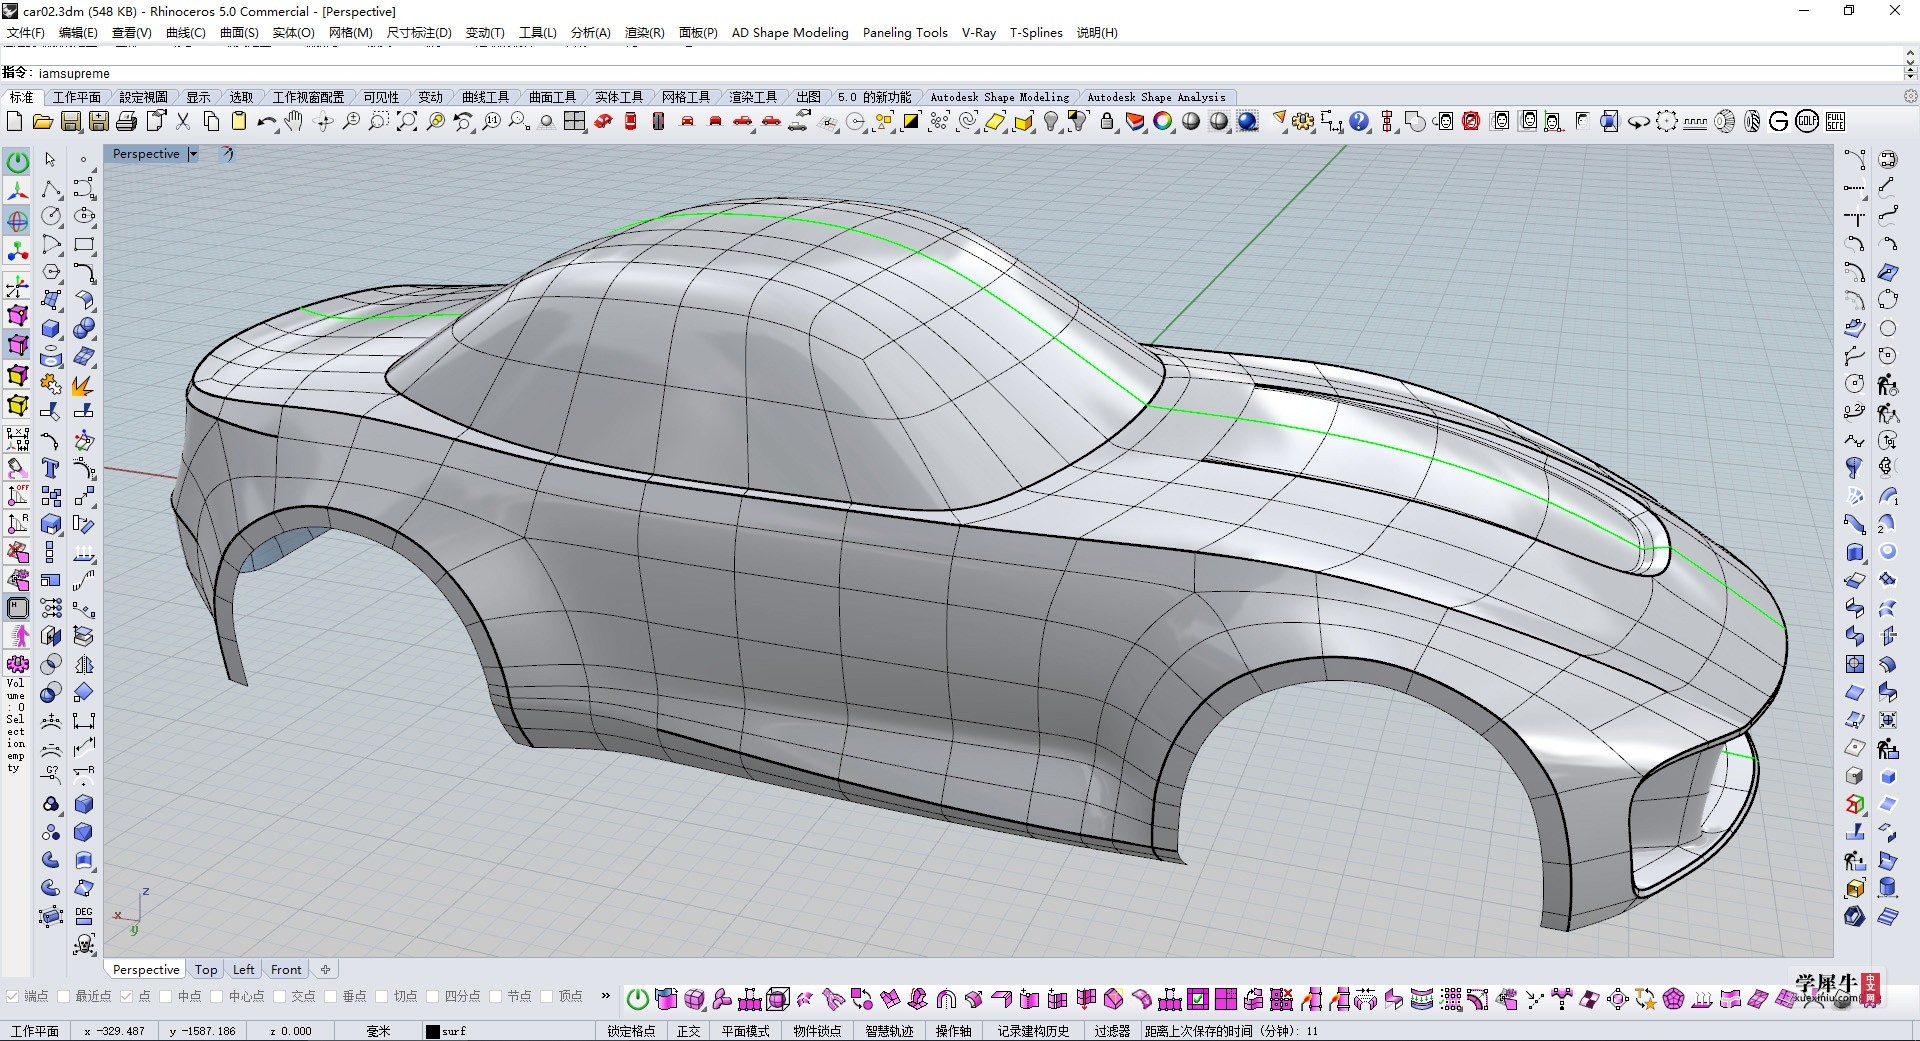This screenshot has width=1920, height=1041.
Task: Click the Full Screen icon
Action: [1835, 122]
